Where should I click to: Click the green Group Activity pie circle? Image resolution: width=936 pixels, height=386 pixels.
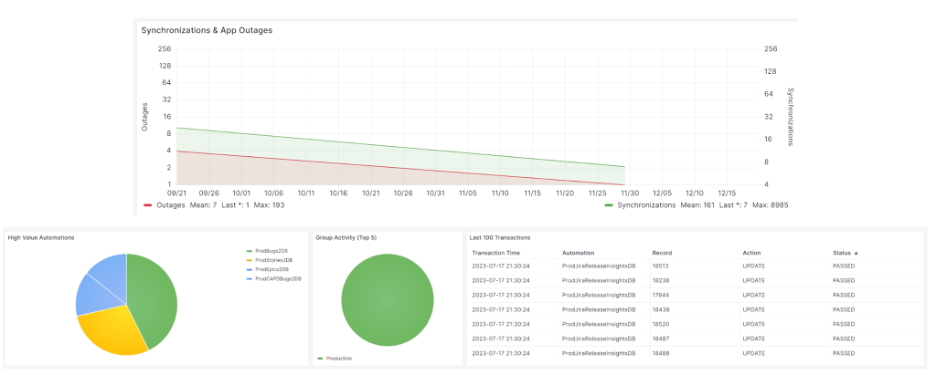point(387,299)
